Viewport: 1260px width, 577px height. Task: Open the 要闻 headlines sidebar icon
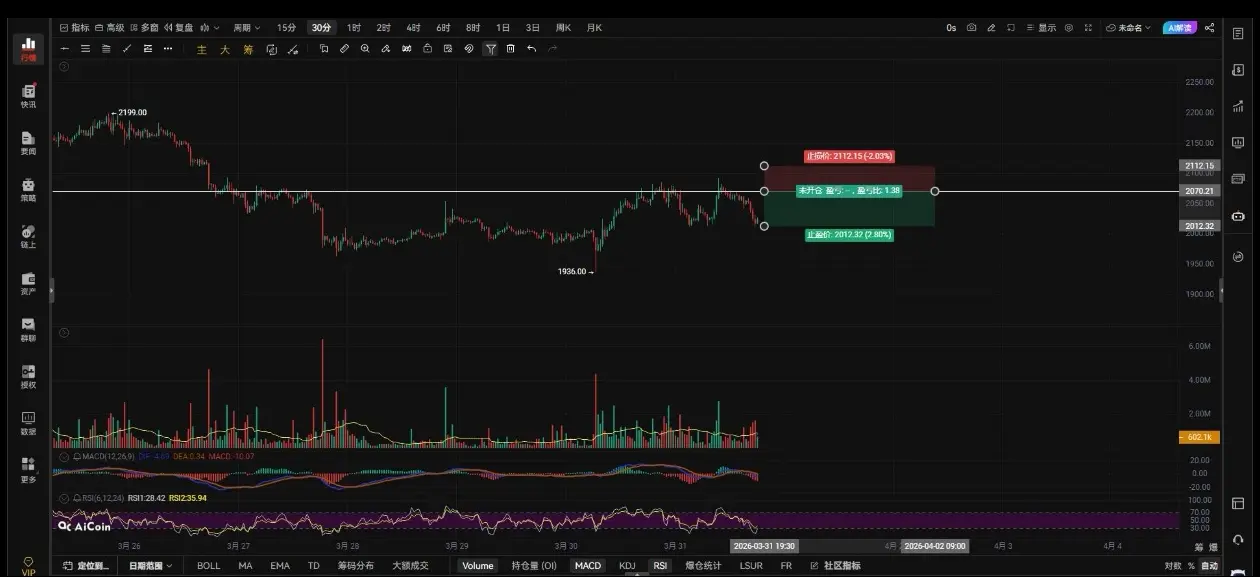tap(28, 143)
